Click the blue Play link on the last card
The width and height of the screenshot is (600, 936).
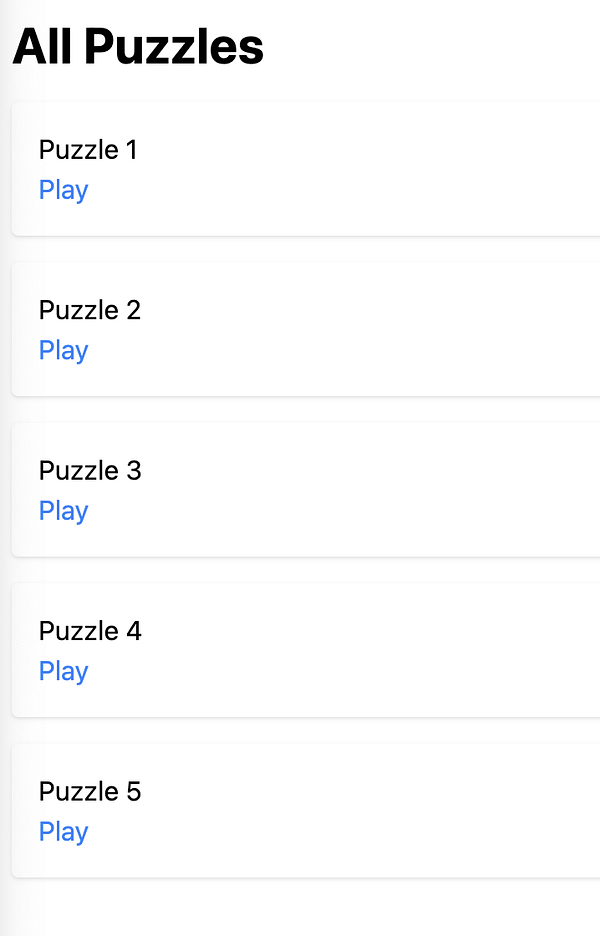pyautogui.click(x=63, y=831)
